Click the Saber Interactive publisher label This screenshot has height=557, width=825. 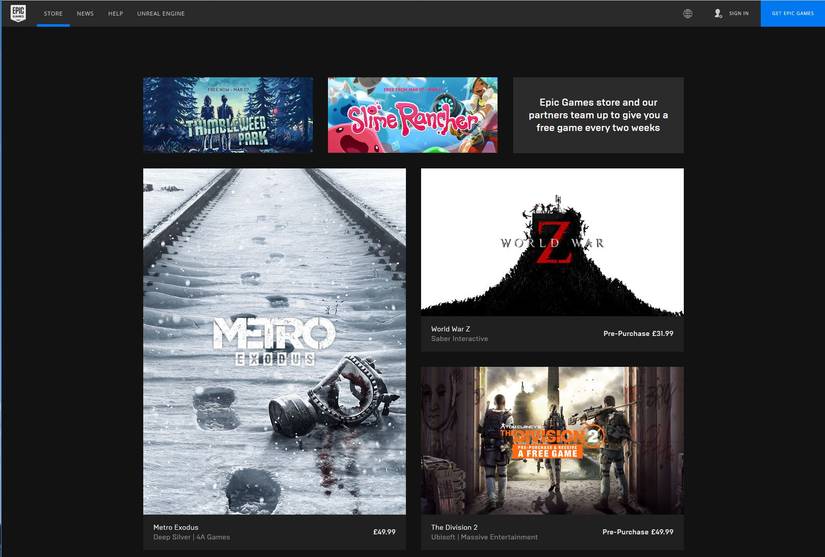coord(459,339)
